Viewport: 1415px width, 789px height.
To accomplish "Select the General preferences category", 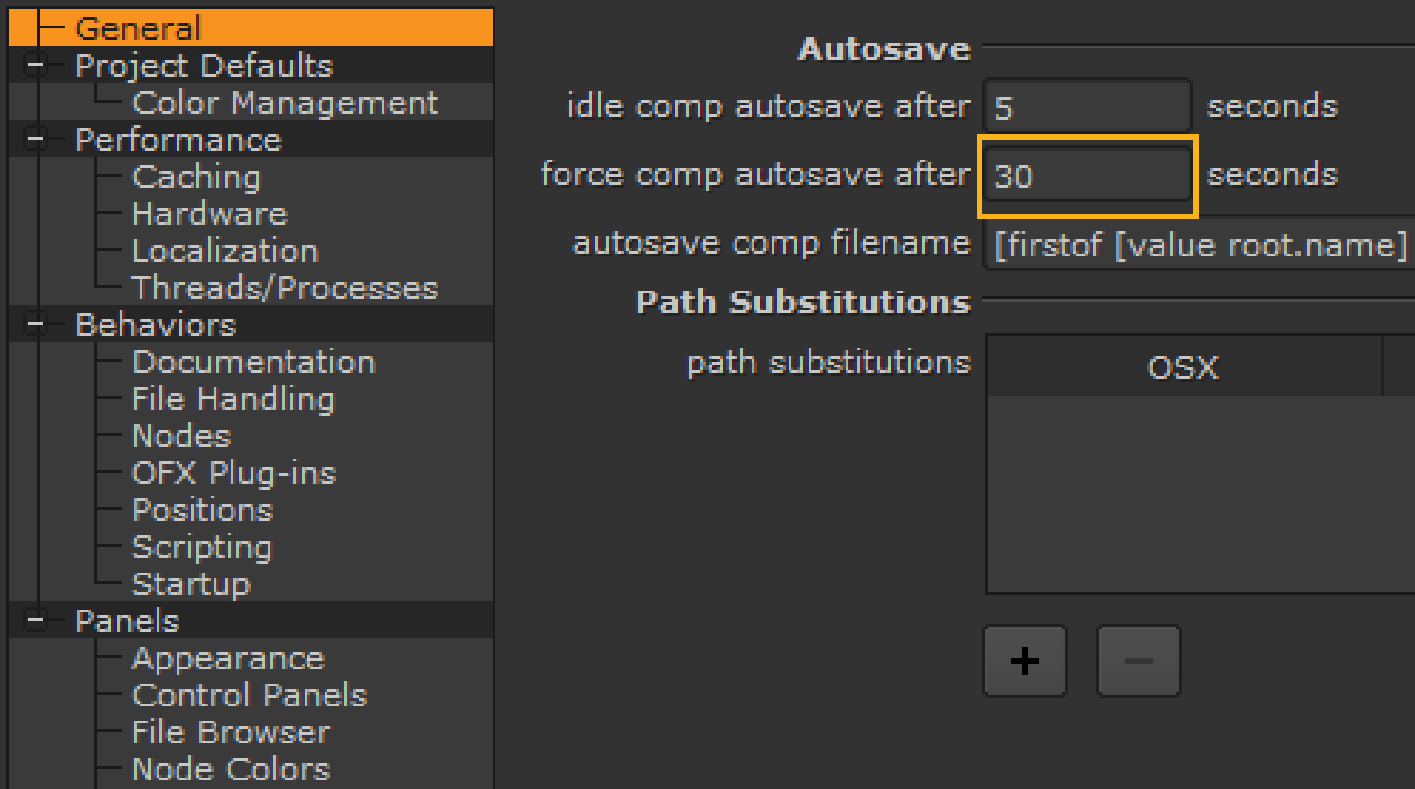I will [138, 28].
